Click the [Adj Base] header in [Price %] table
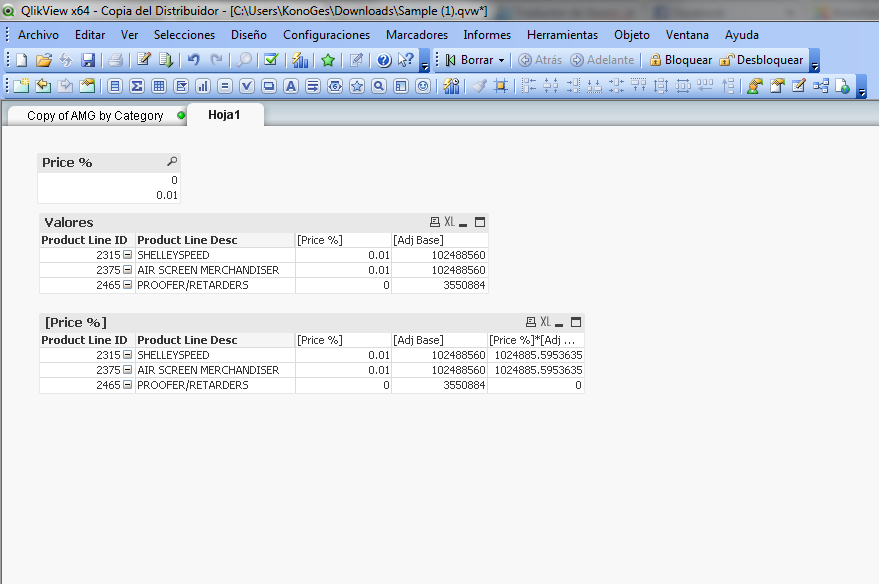The height and width of the screenshot is (584, 879). tap(440, 340)
